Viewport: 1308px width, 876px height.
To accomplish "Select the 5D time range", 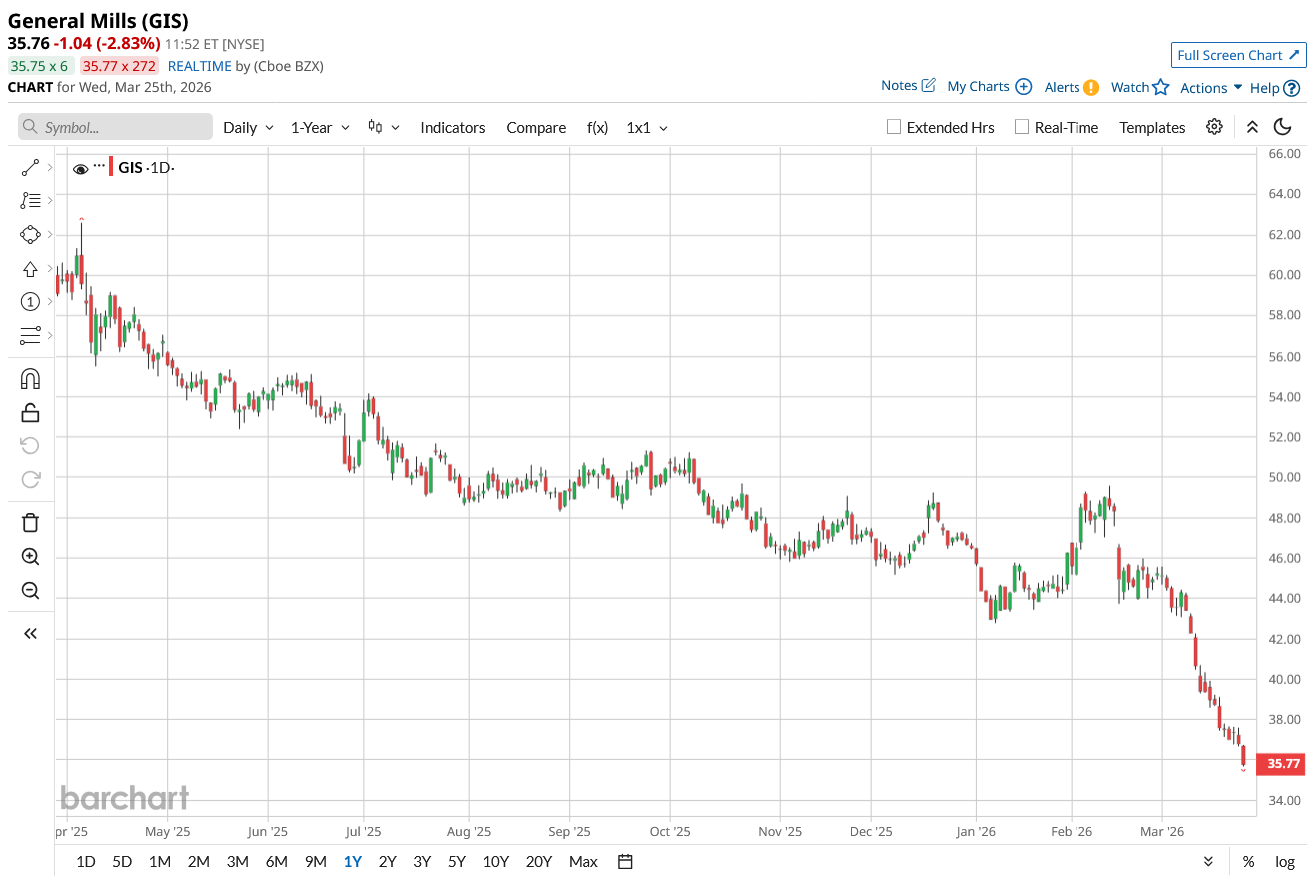I will 122,861.
